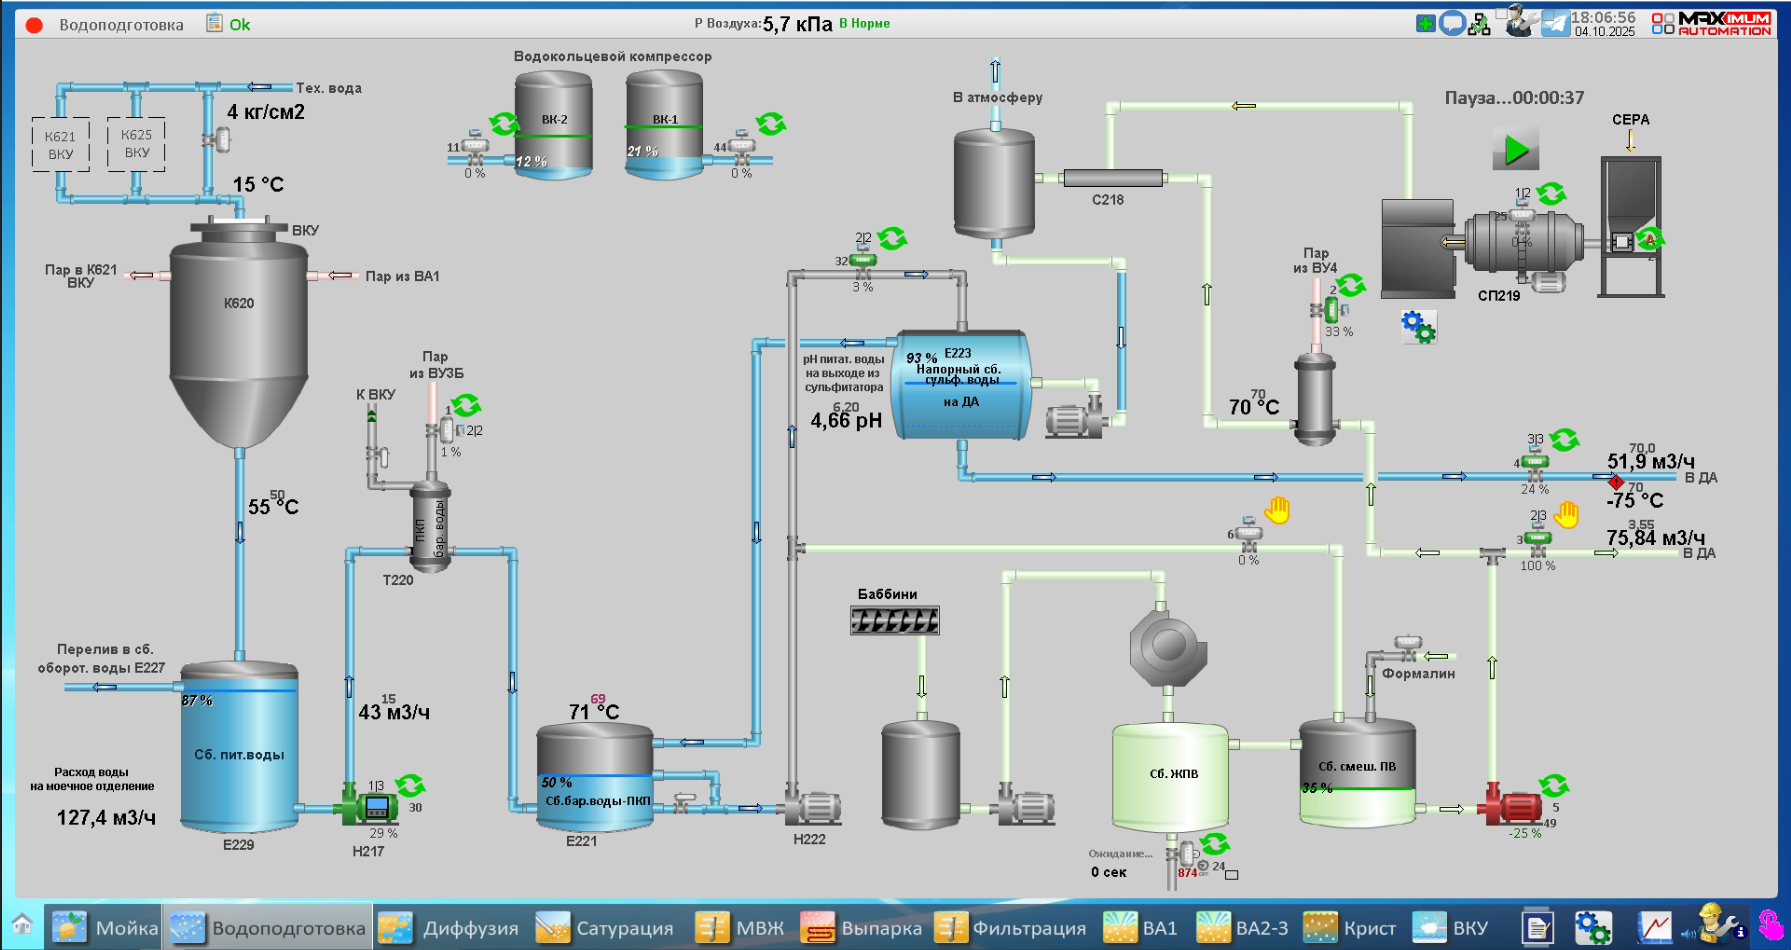The image size is (1791, 950).
Task: Click the Telegram paper plane icon
Action: pos(1554,23)
